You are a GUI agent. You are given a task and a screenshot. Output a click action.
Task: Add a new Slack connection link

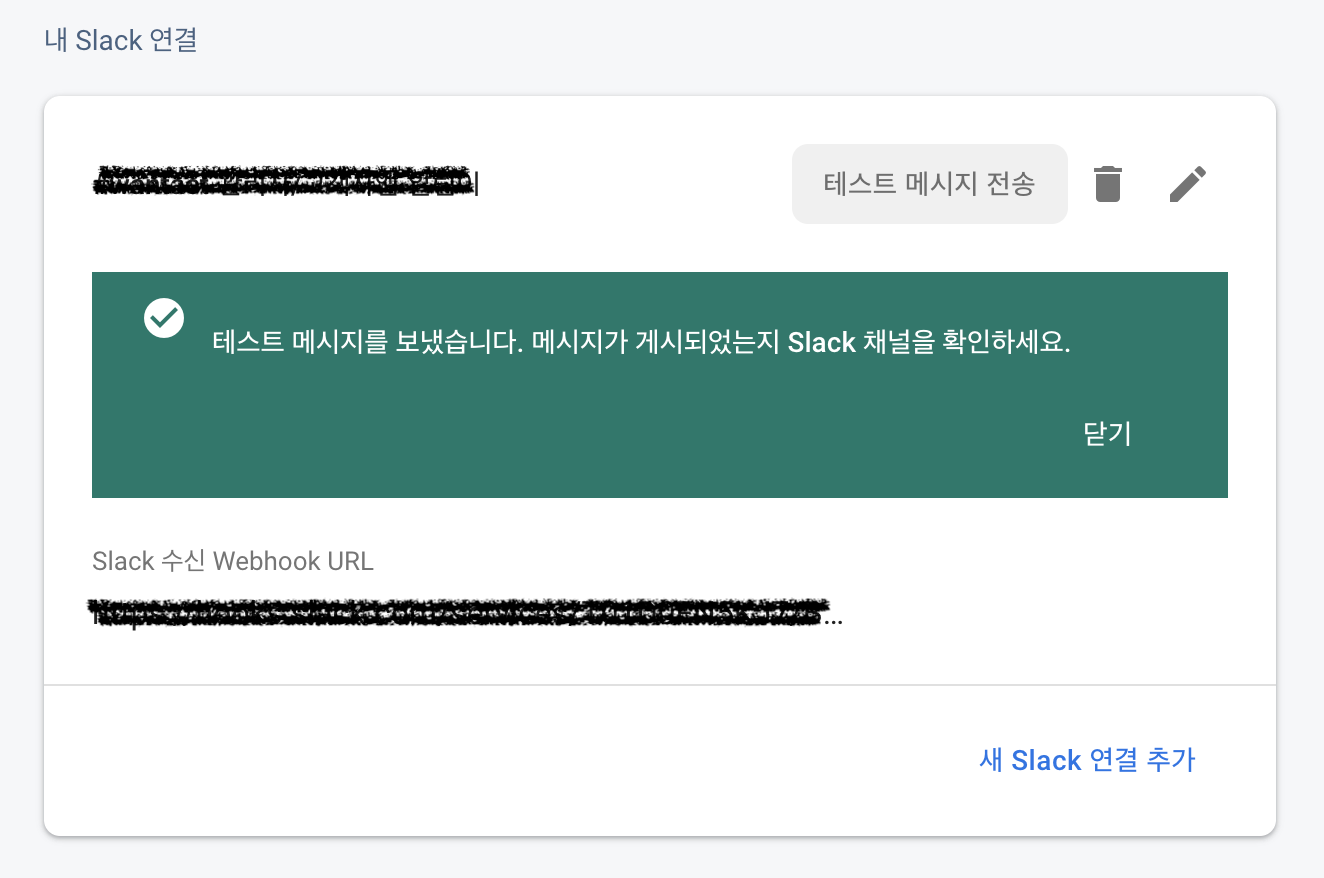click(x=1087, y=760)
